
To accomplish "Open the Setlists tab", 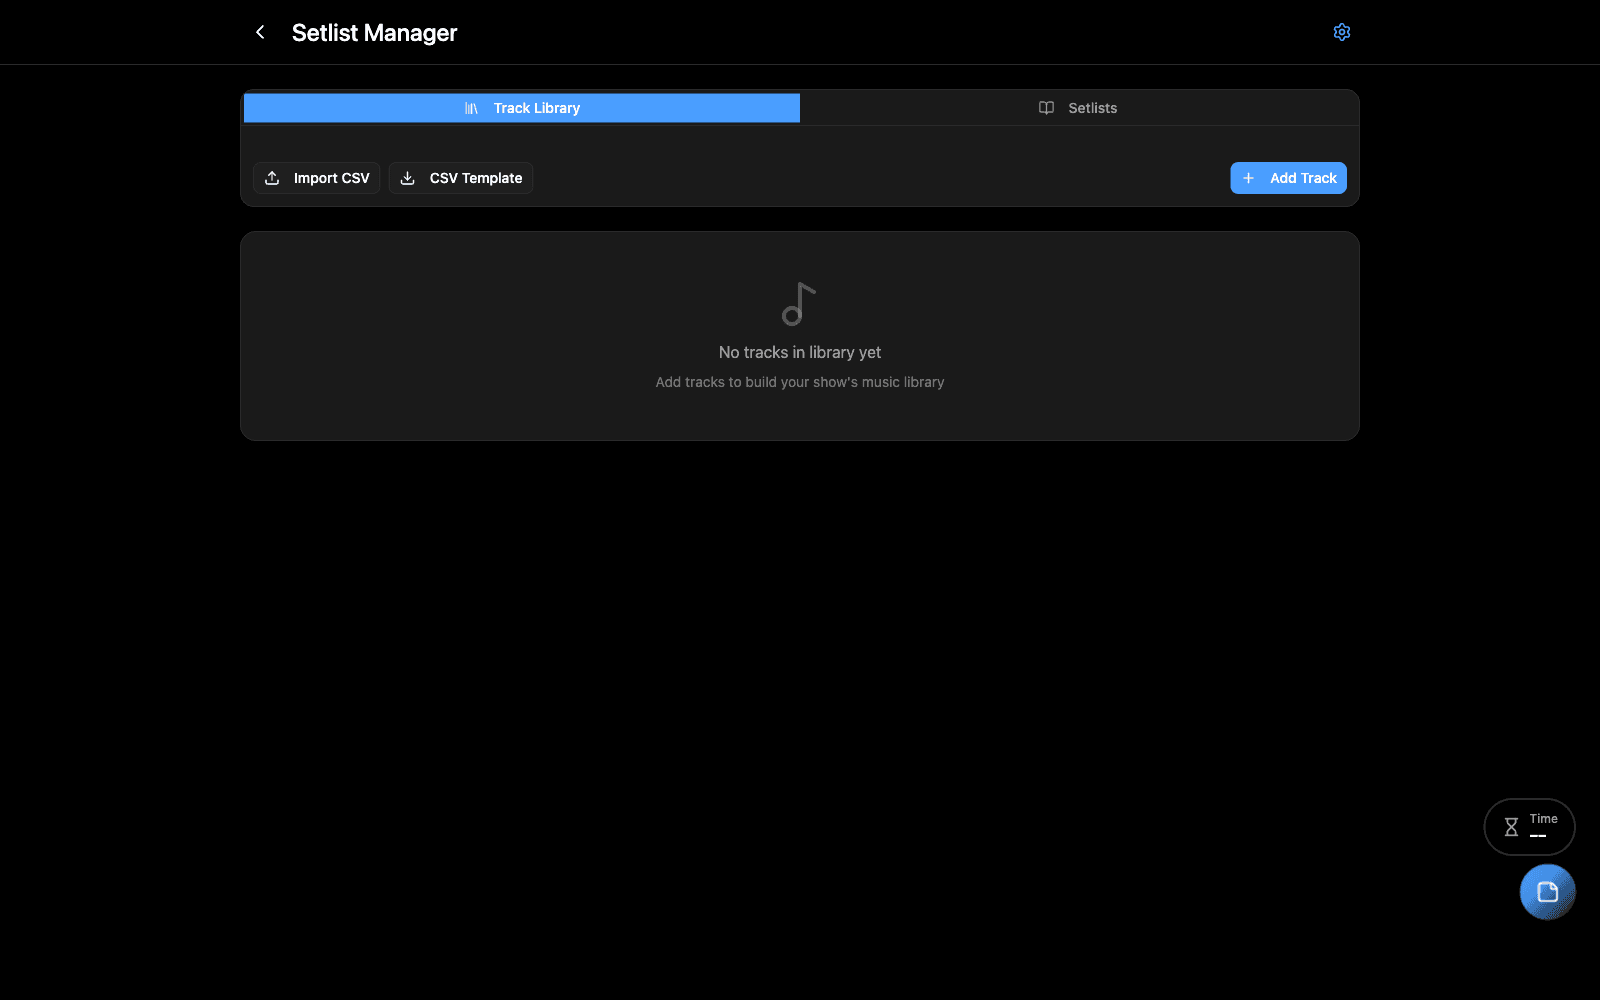I will click(1078, 108).
